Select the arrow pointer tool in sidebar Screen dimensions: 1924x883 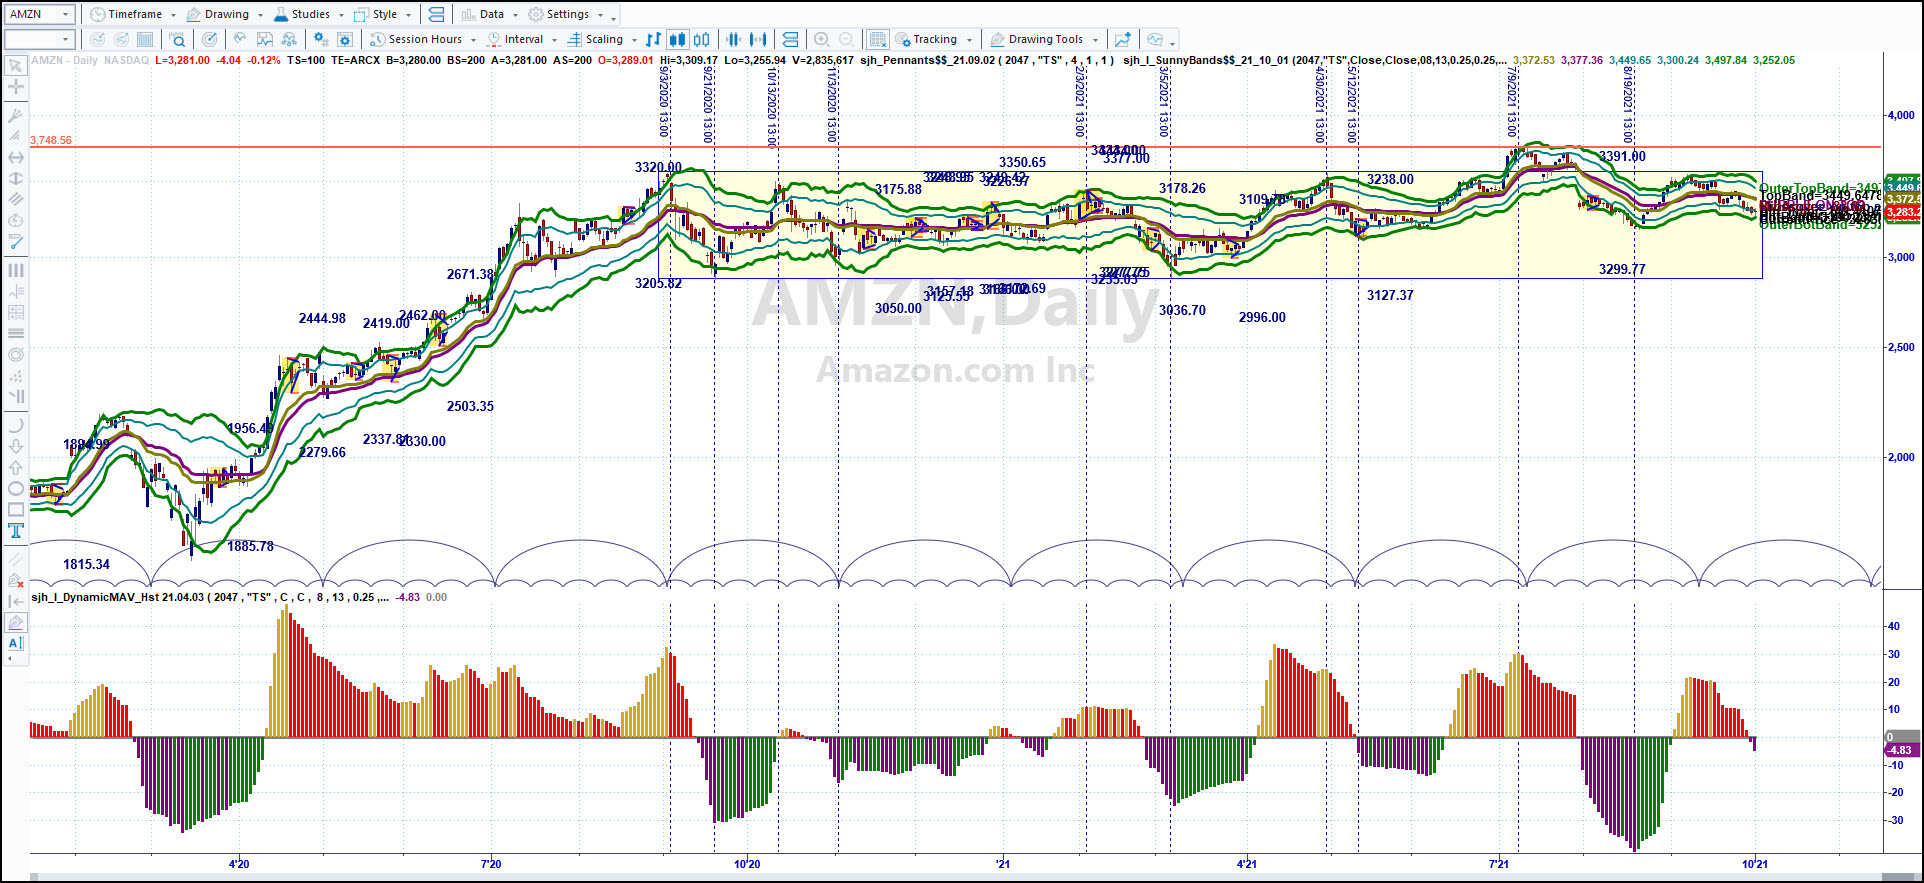pyautogui.click(x=16, y=66)
